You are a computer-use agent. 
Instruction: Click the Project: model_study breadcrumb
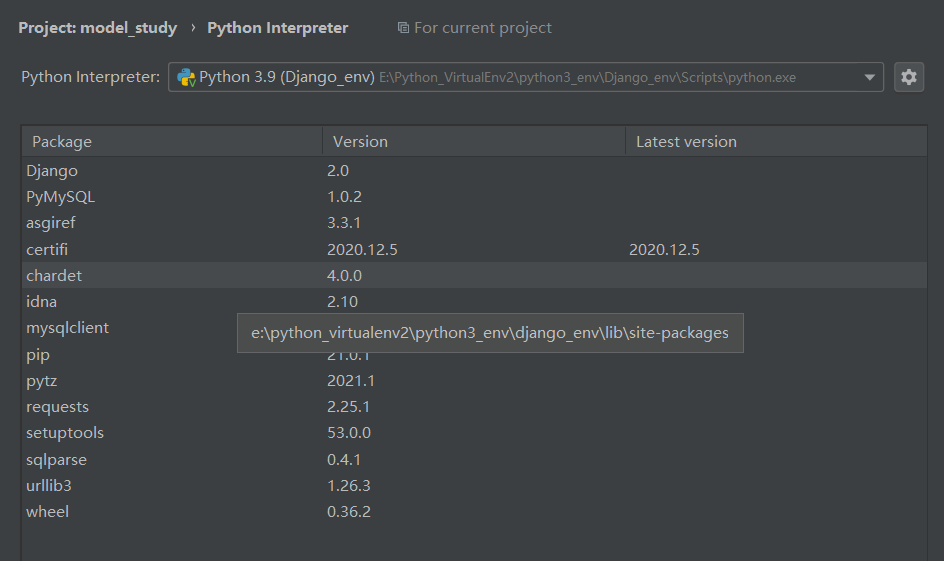[x=98, y=28]
